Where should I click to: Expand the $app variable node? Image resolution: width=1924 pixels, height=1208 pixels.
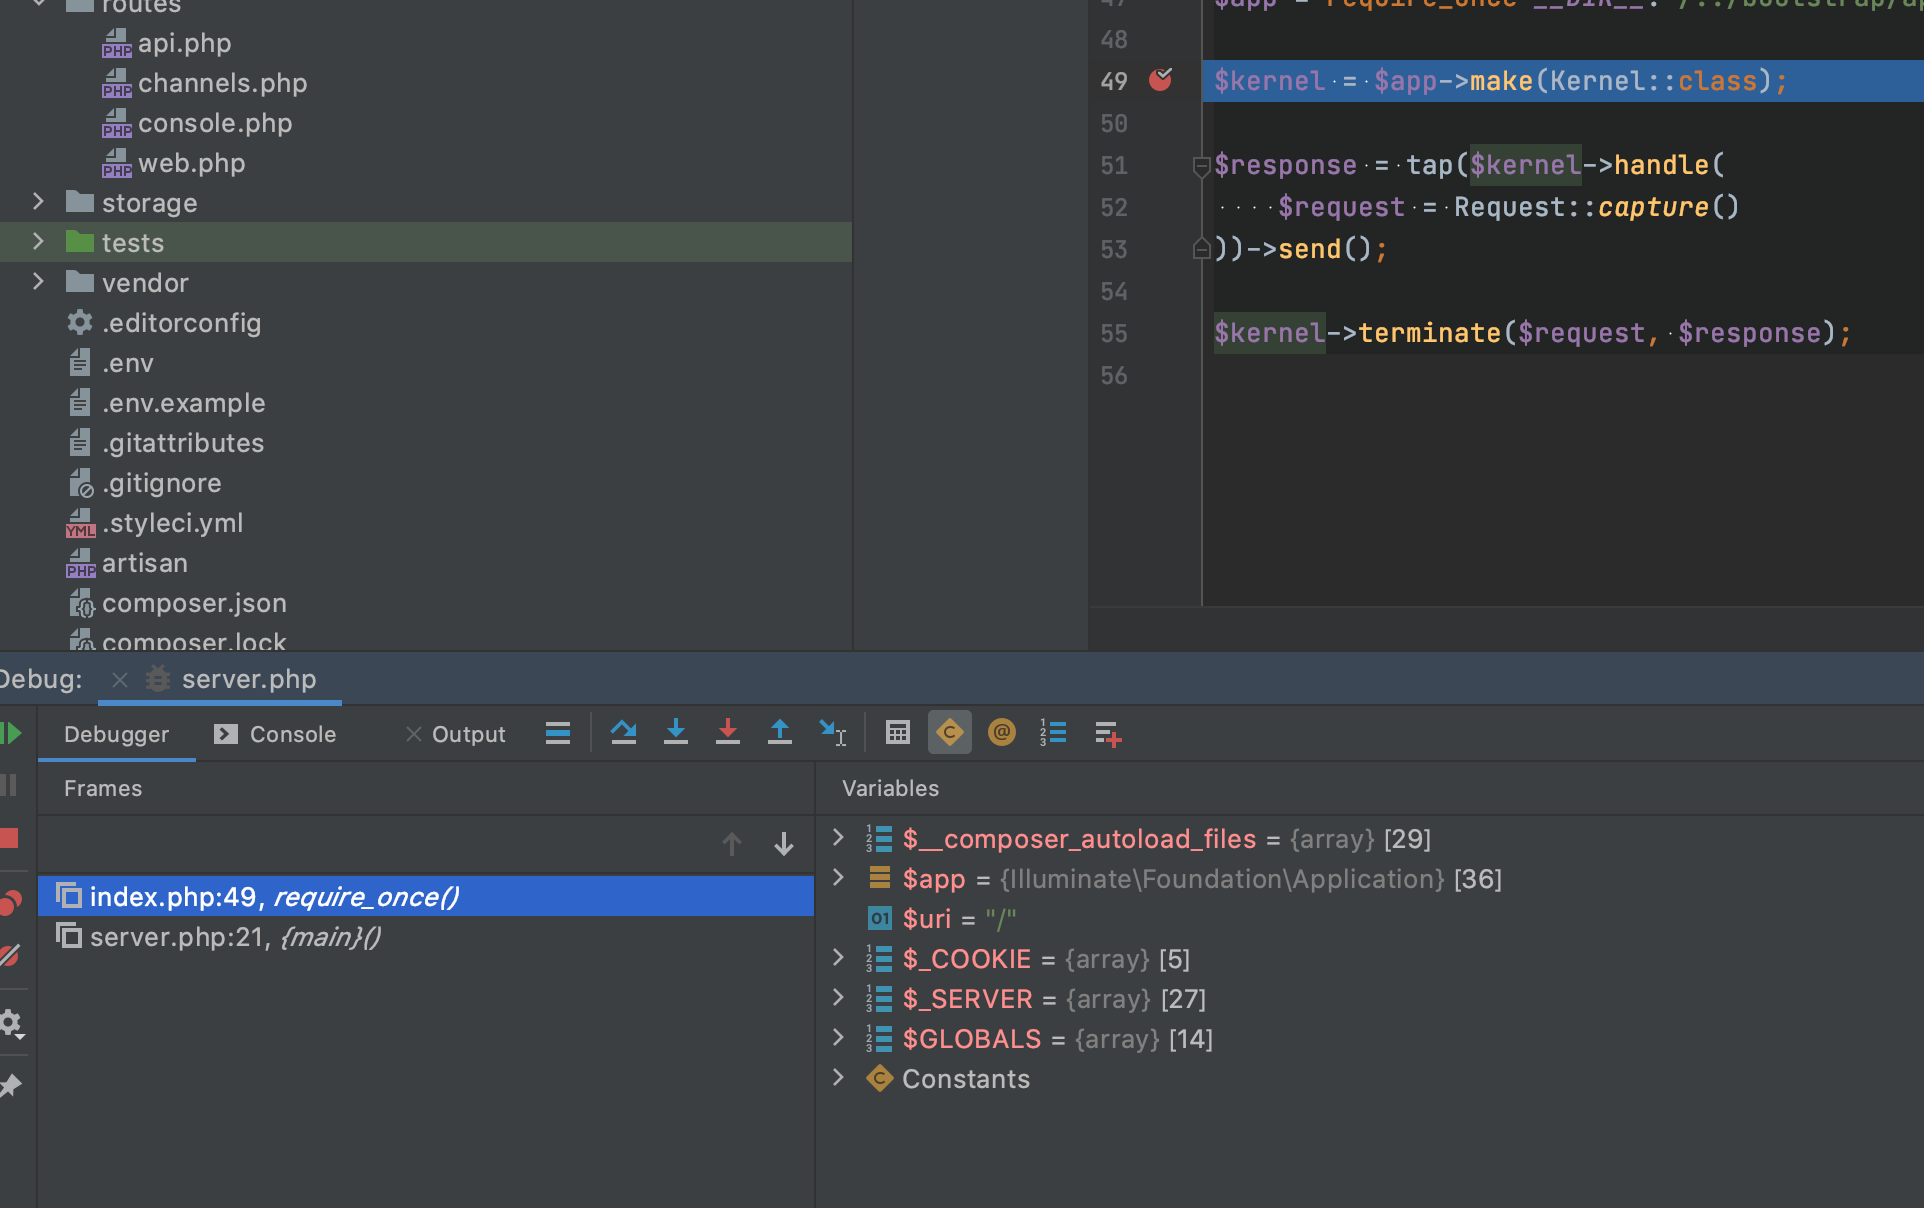838,878
